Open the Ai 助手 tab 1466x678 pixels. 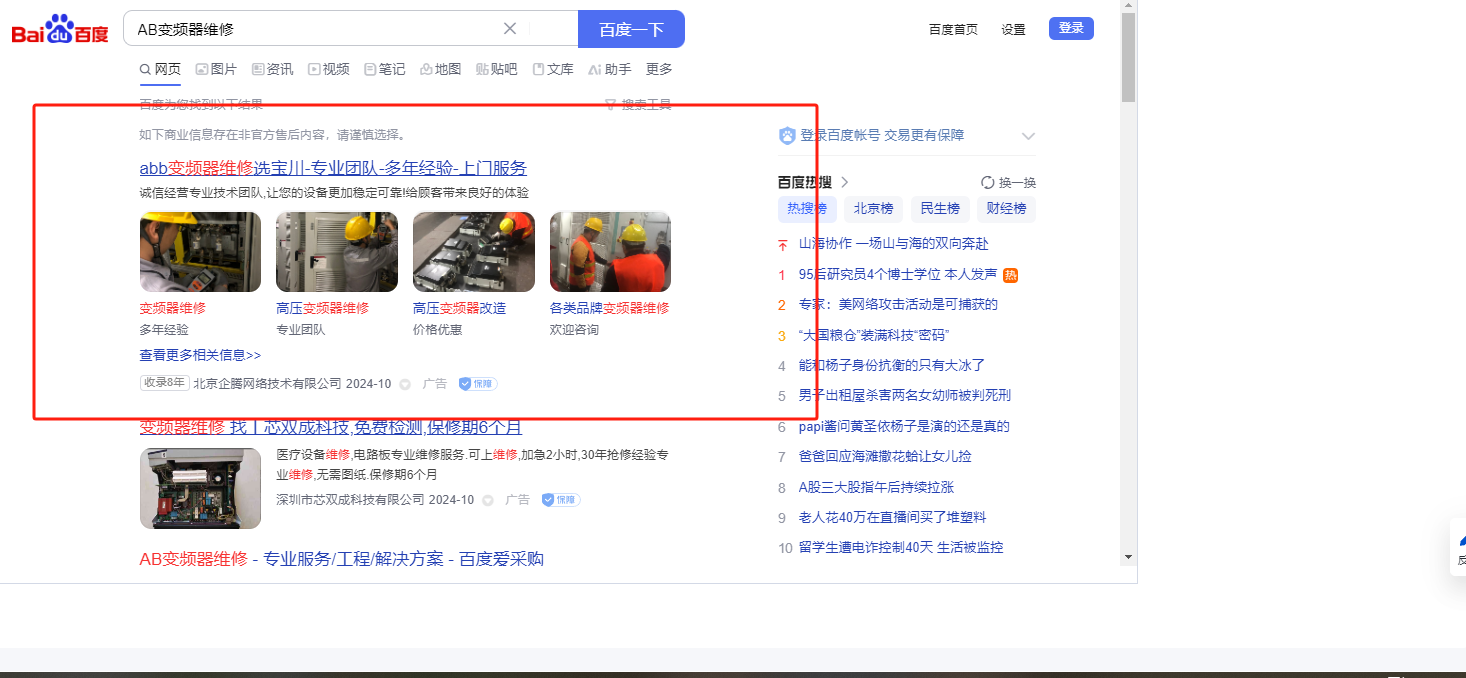click(610, 69)
